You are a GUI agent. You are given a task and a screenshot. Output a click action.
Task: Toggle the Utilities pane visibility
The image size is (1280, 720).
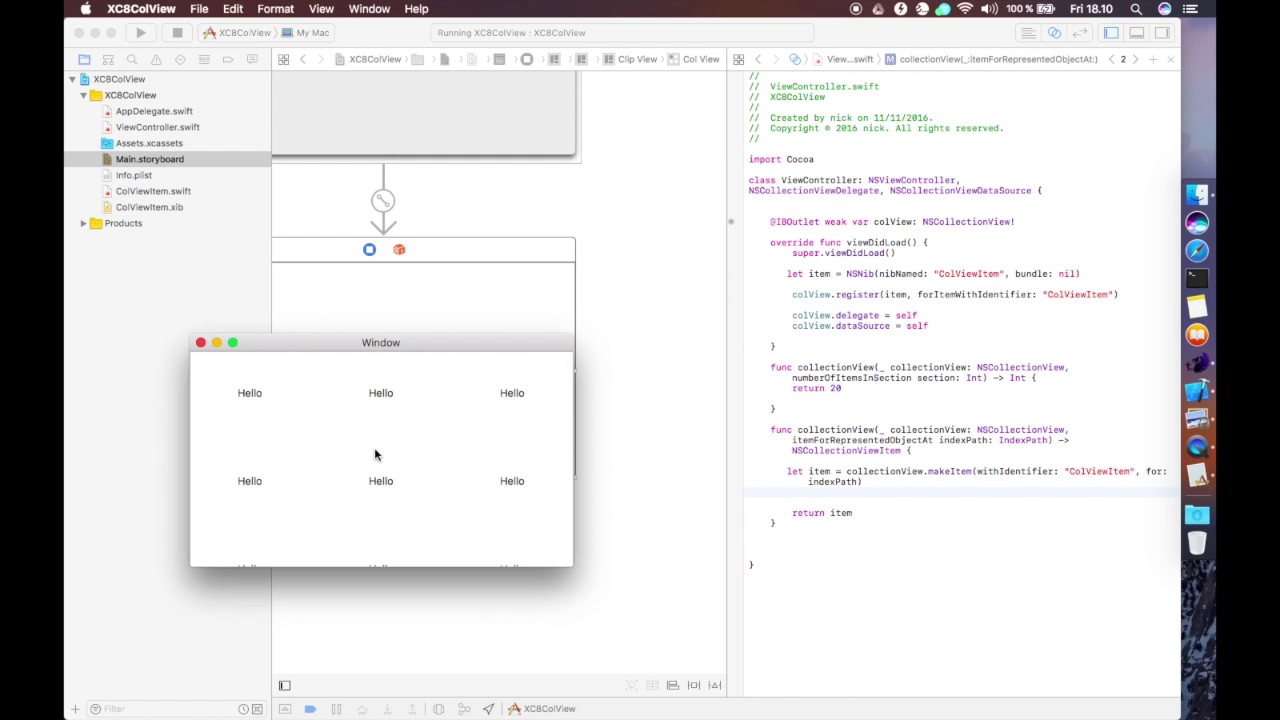pos(1162,33)
